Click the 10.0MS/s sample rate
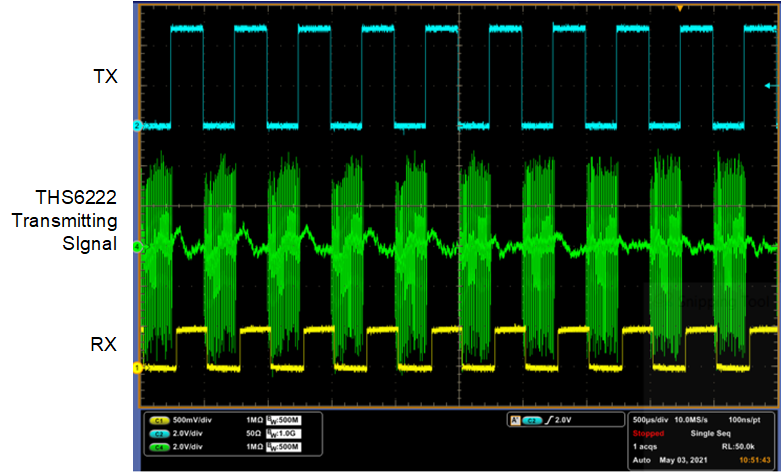The width and height of the screenshot is (782, 473). tap(691, 420)
